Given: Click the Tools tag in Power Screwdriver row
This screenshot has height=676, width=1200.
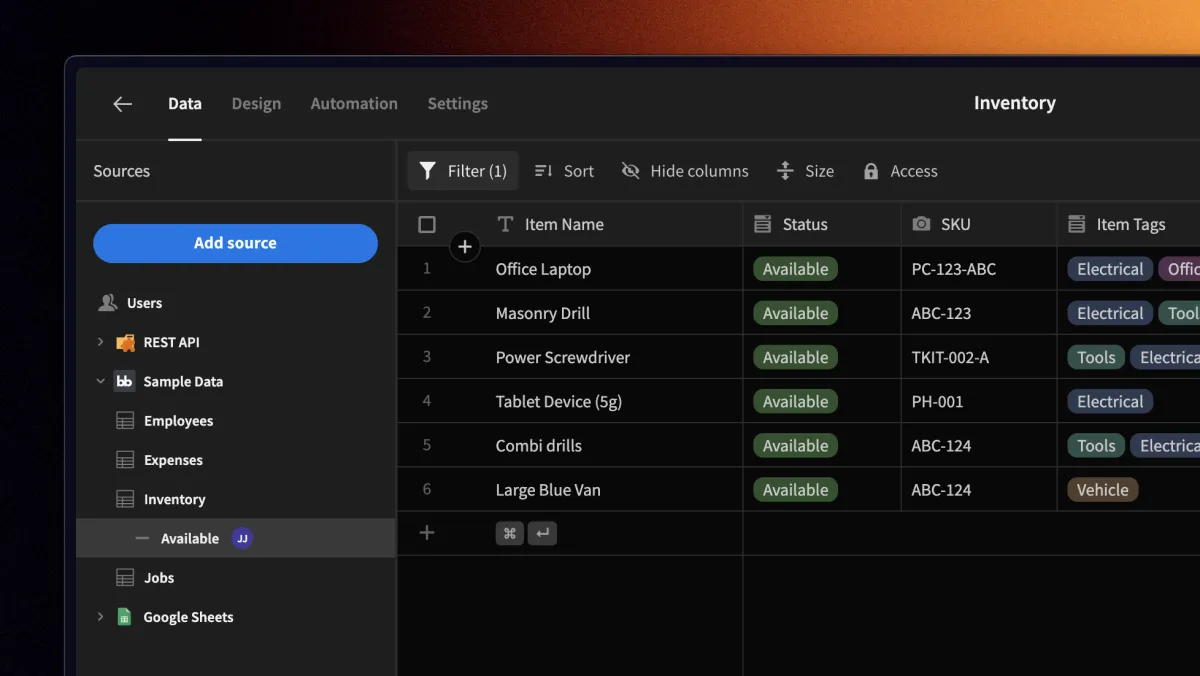Looking at the screenshot, I should (1096, 357).
